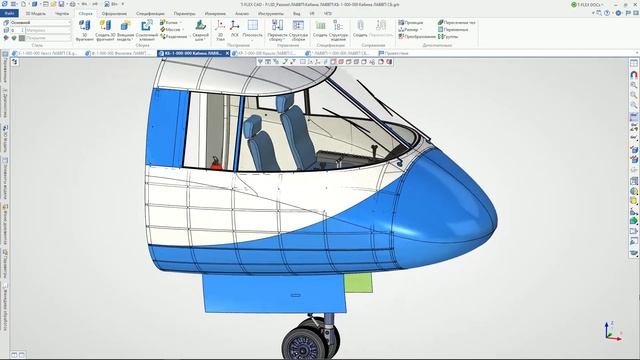Click the Проекция command

click(411, 22)
